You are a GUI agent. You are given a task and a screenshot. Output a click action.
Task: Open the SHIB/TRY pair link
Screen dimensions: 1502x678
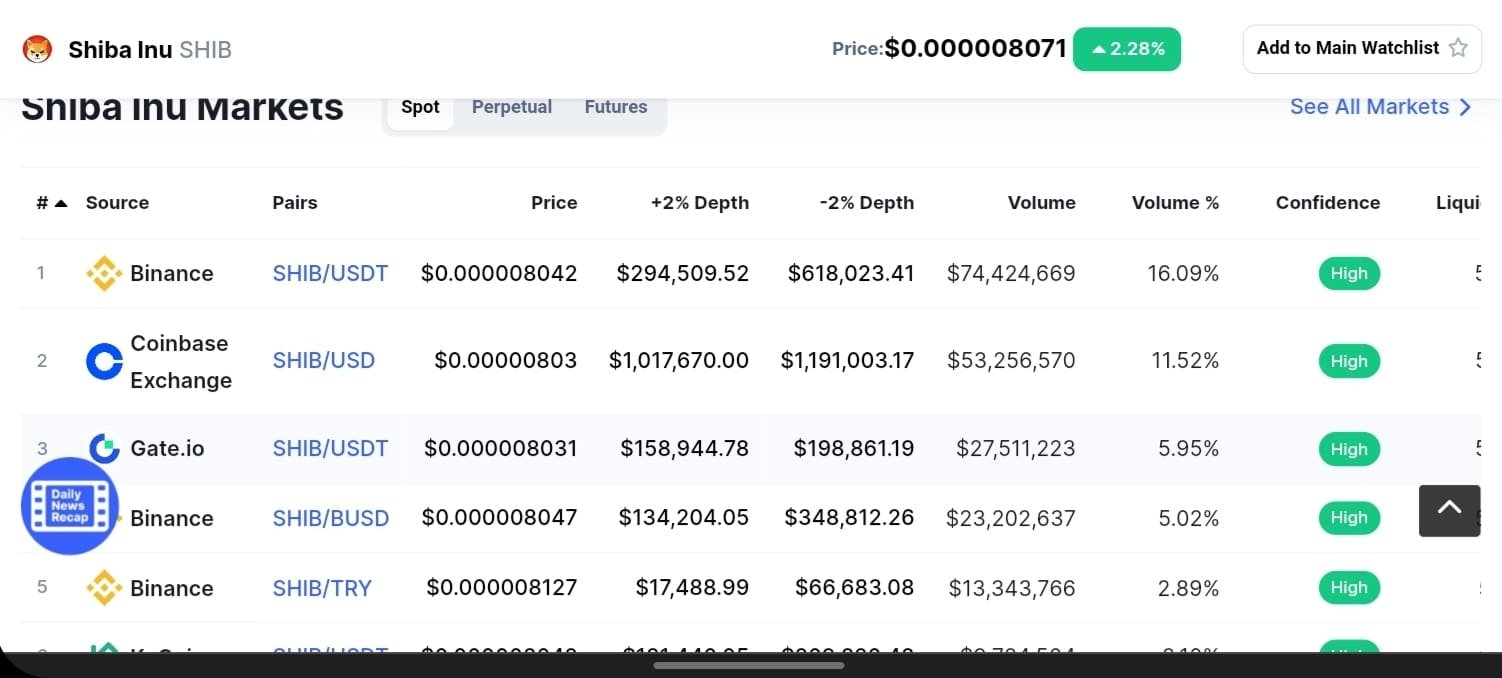coord(322,588)
